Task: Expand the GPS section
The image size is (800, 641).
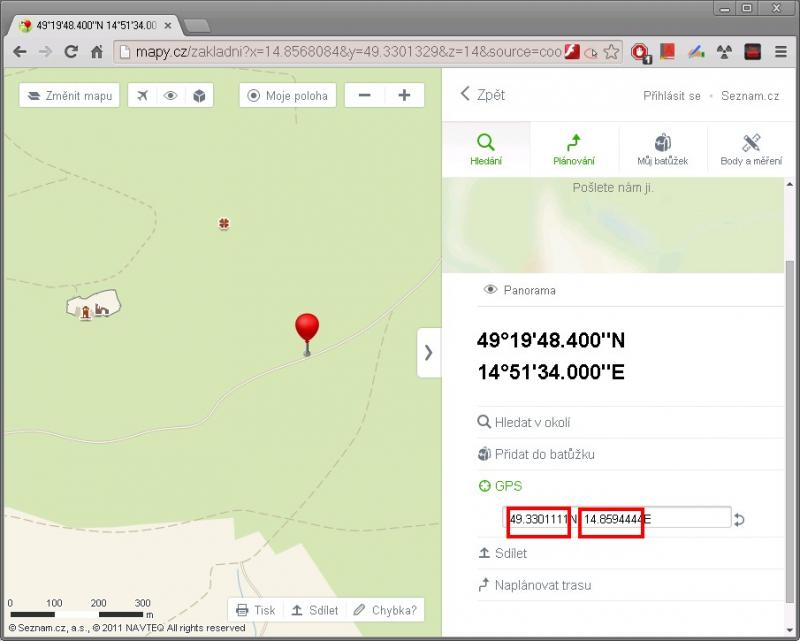Action: [508, 486]
